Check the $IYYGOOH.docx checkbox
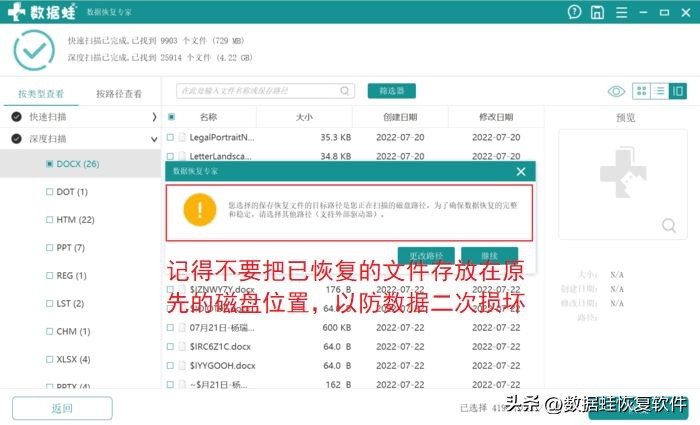Viewport: 700px width, 425px height. (x=170, y=366)
